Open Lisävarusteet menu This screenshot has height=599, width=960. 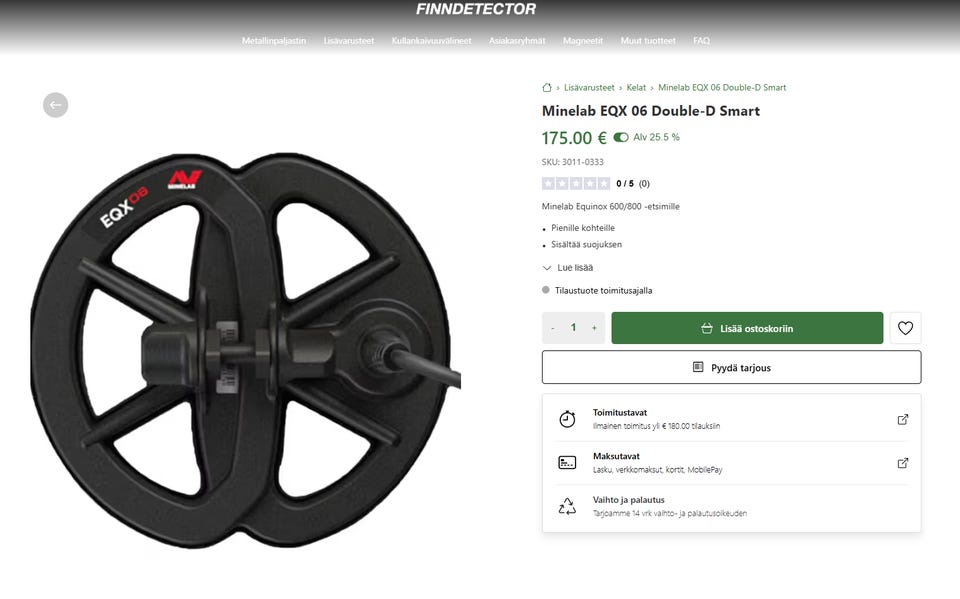(x=348, y=40)
